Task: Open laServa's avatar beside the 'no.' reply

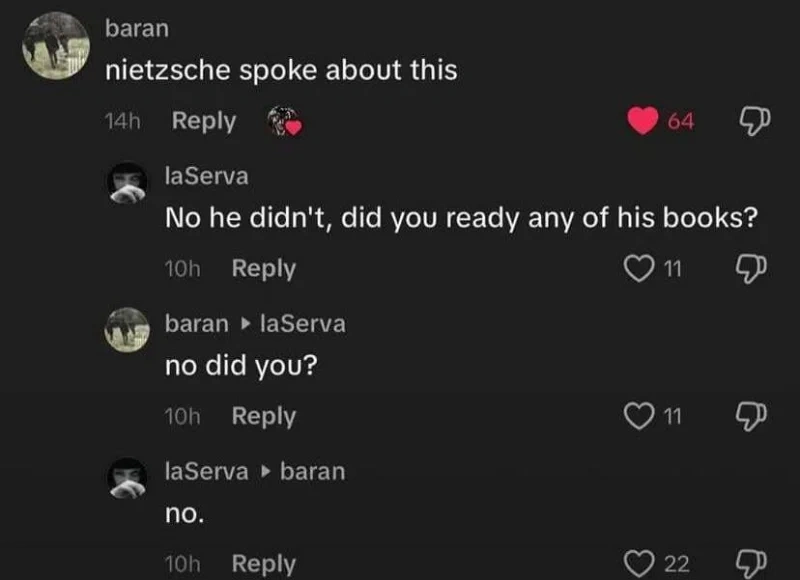Action: (128, 476)
